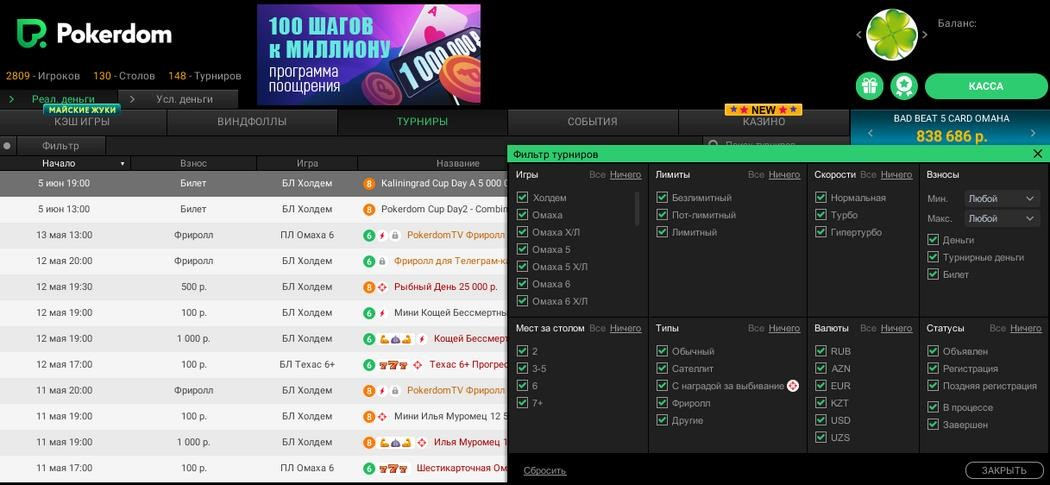
Task: Sort by Начало column arrow
Action: click(x=123, y=163)
